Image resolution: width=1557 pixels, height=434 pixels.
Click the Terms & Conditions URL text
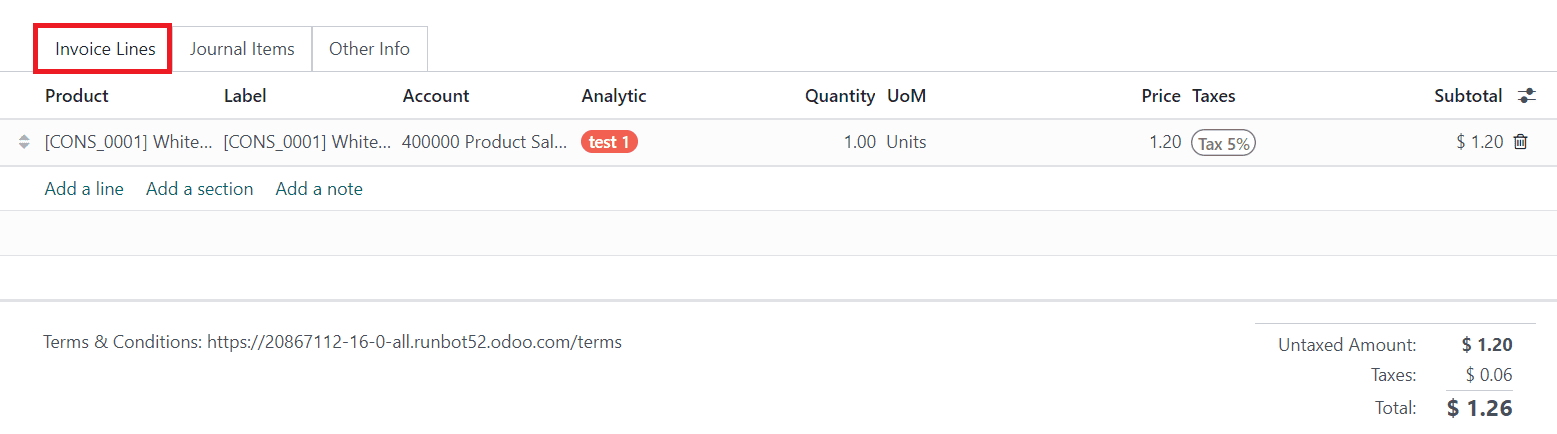(x=414, y=342)
